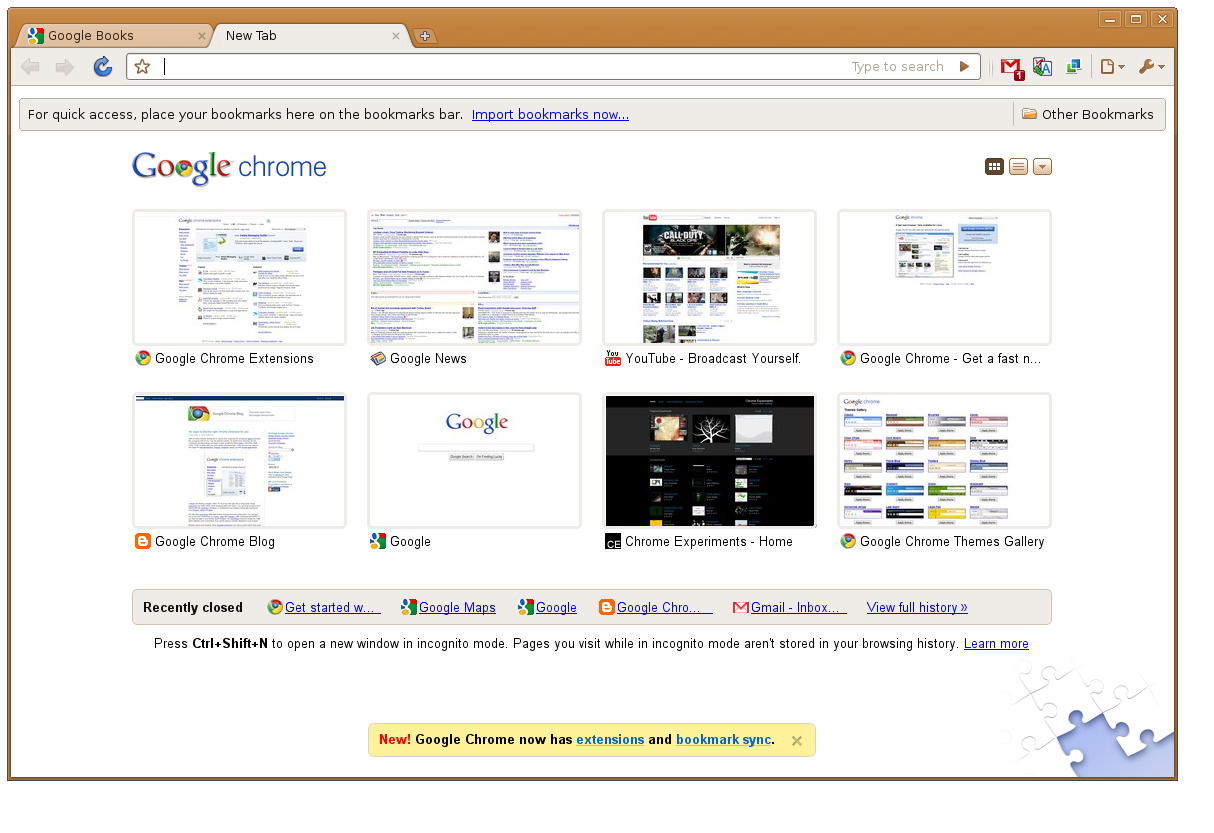Click the Google News title link
Image resolution: width=1214 pixels, height=833 pixels.
tap(428, 358)
